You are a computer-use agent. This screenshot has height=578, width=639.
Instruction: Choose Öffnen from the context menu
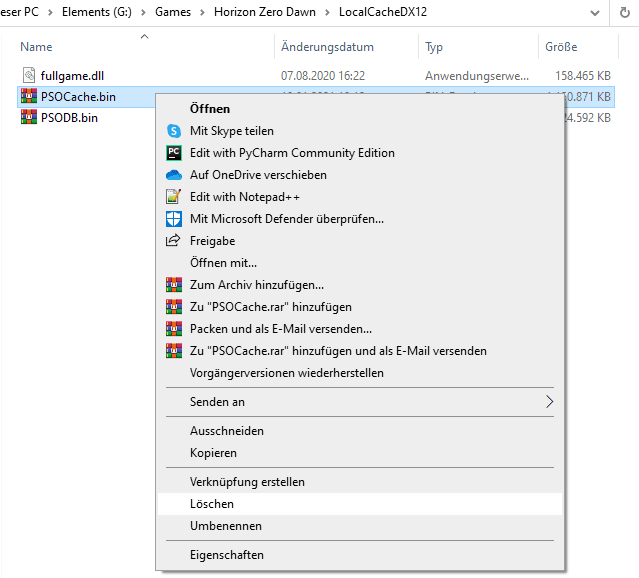coord(360,109)
